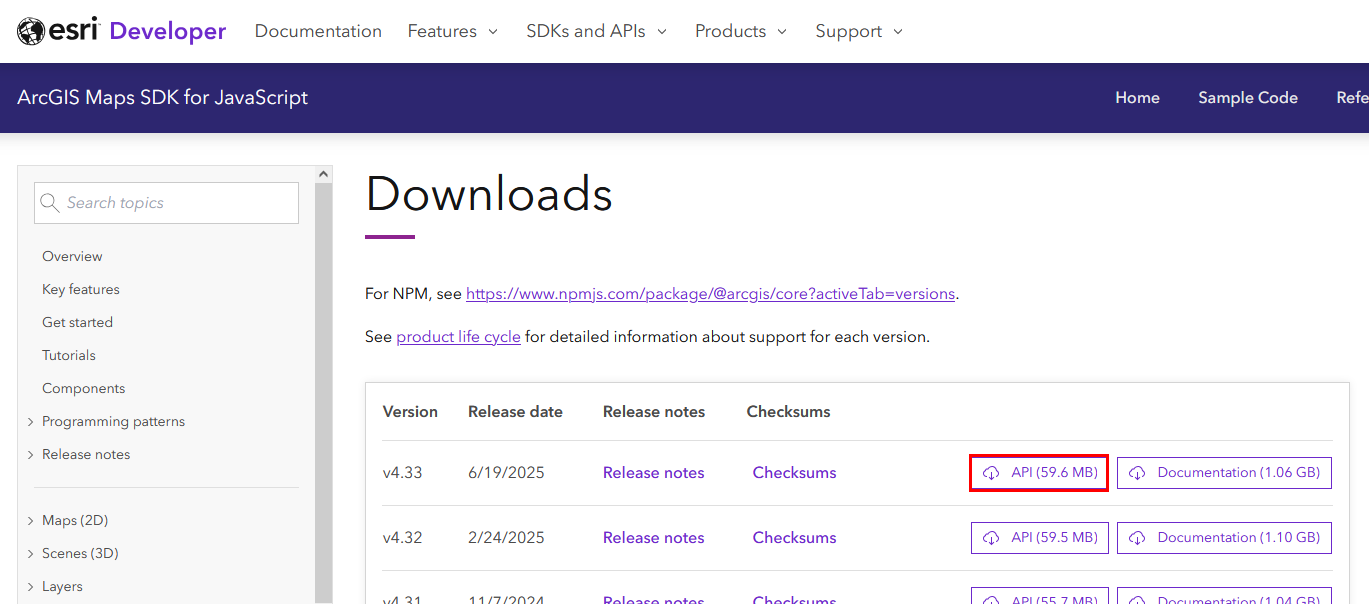This screenshot has height=604, width=1369.
Task: Click the download cloud icon for Documentation 1.06 GB
Action: pyautogui.click(x=1137, y=473)
